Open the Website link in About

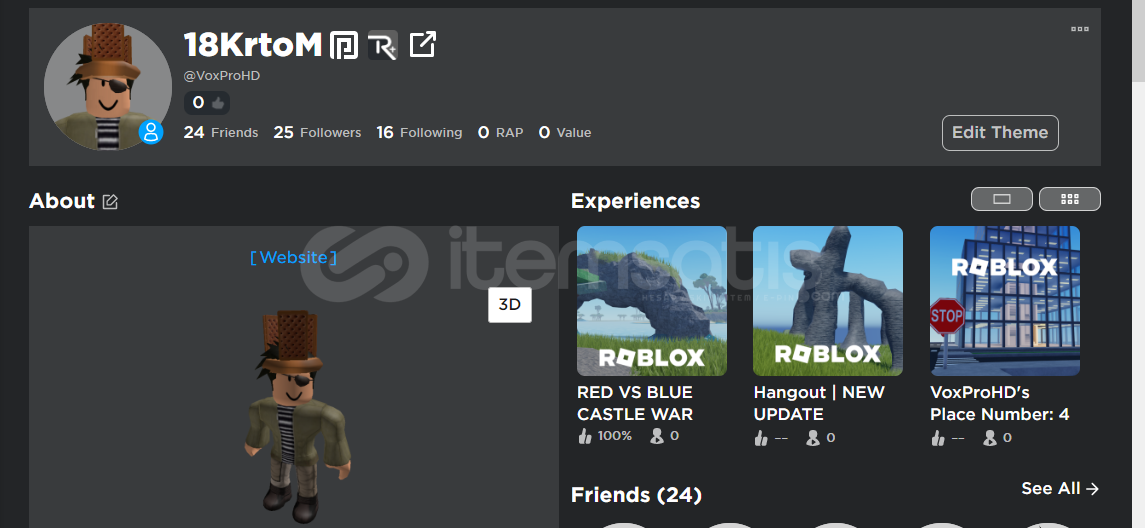click(294, 257)
